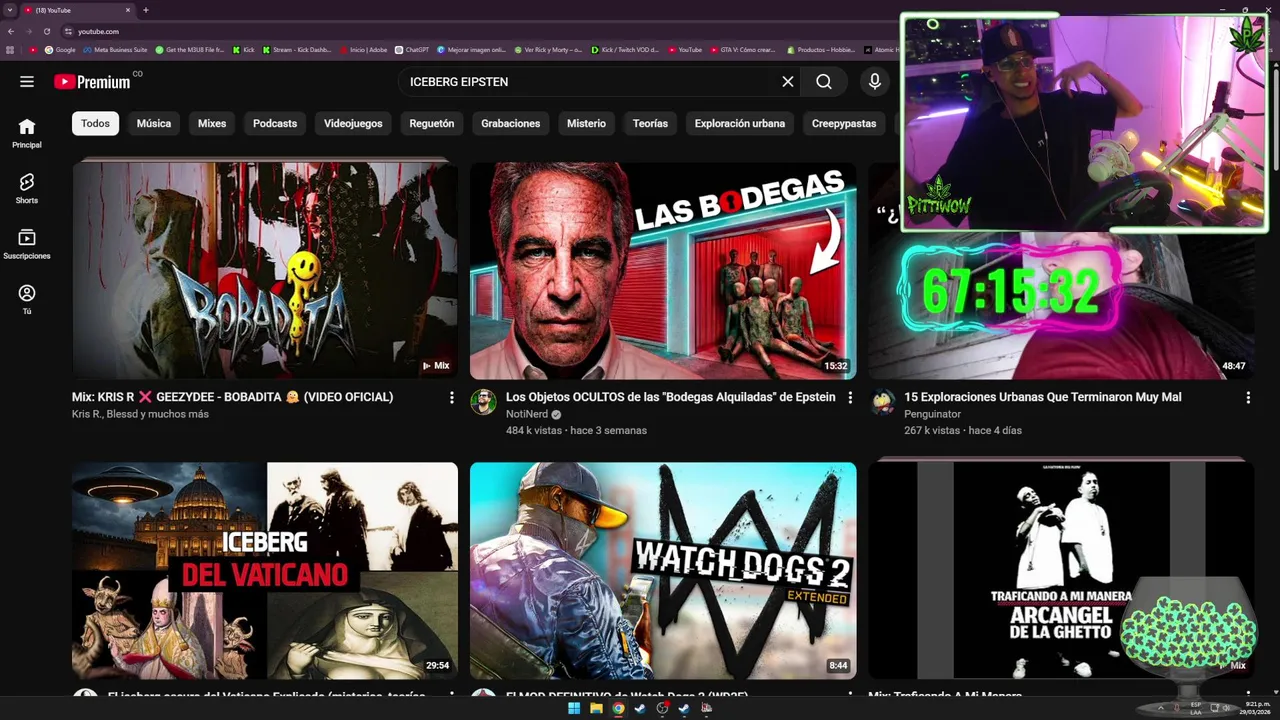The width and height of the screenshot is (1280, 720).
Task: Open the Tú profile section
Action: [x=27, y=299]
